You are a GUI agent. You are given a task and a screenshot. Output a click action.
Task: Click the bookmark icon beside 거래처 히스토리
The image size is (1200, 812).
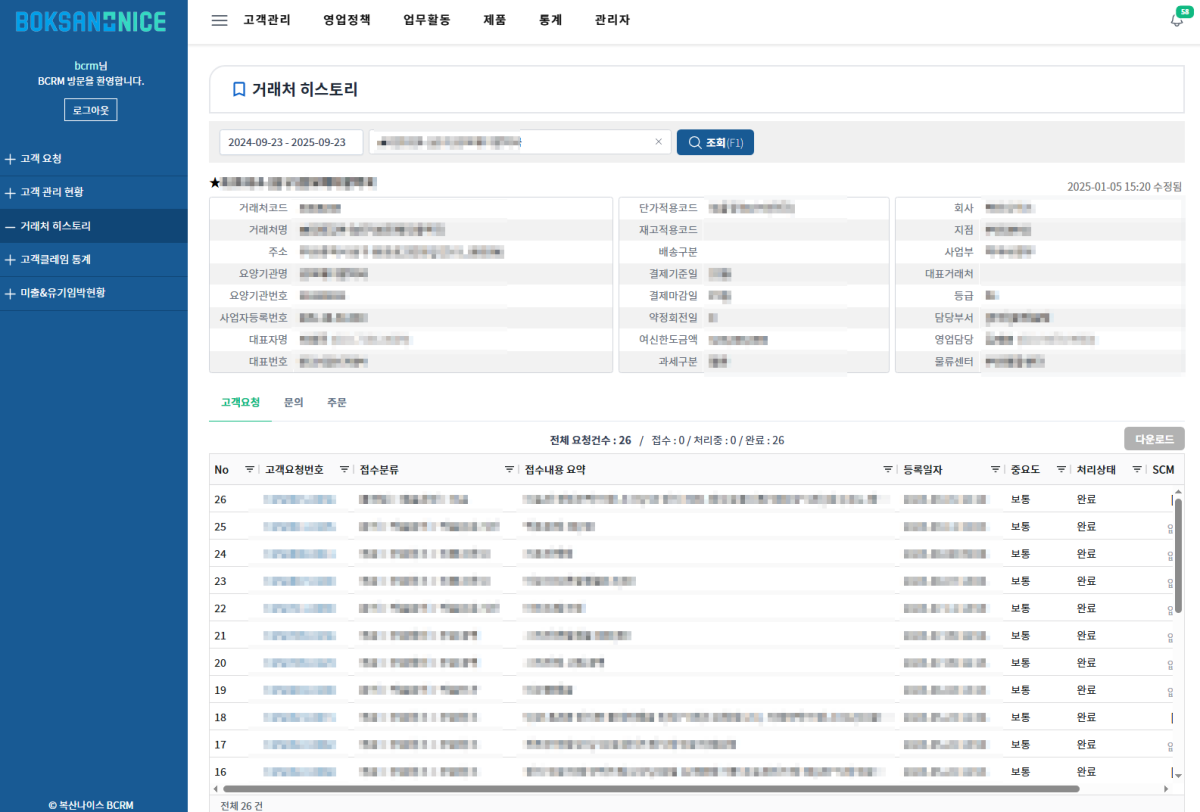(238, 90)
